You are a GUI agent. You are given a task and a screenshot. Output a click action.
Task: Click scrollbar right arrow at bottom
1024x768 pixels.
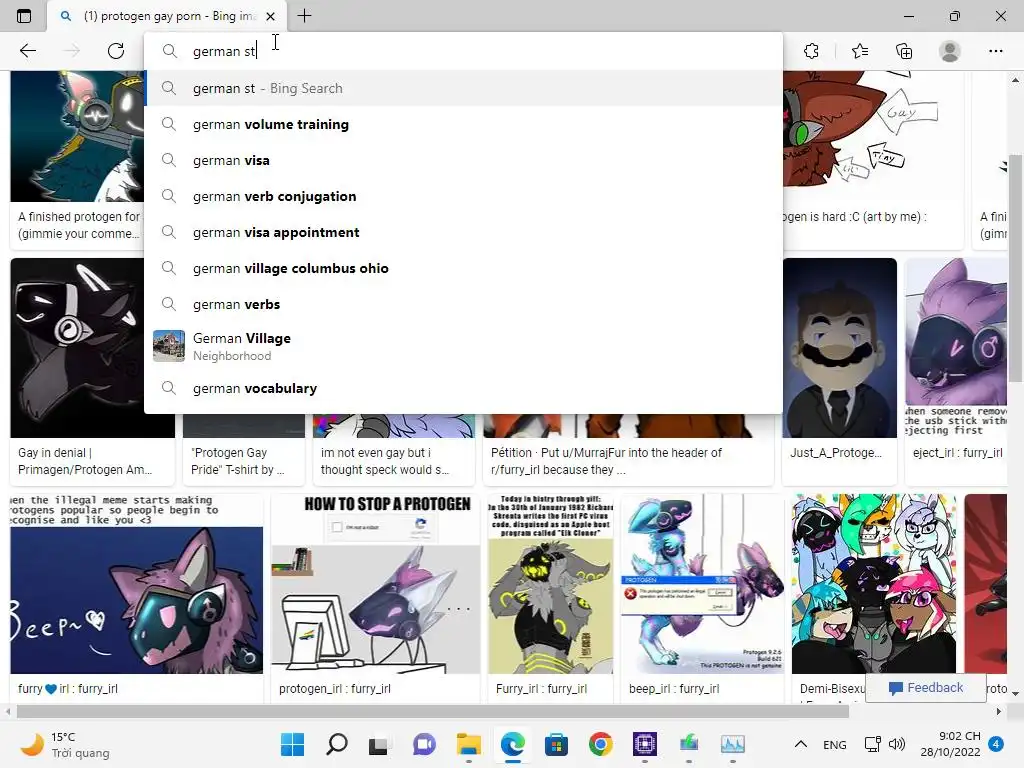(999, 711)
